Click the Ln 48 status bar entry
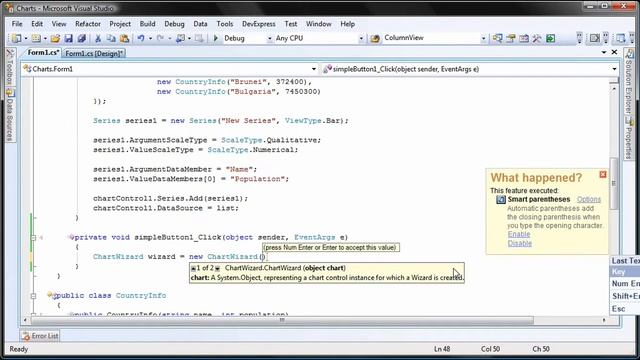 pos(442,349)
